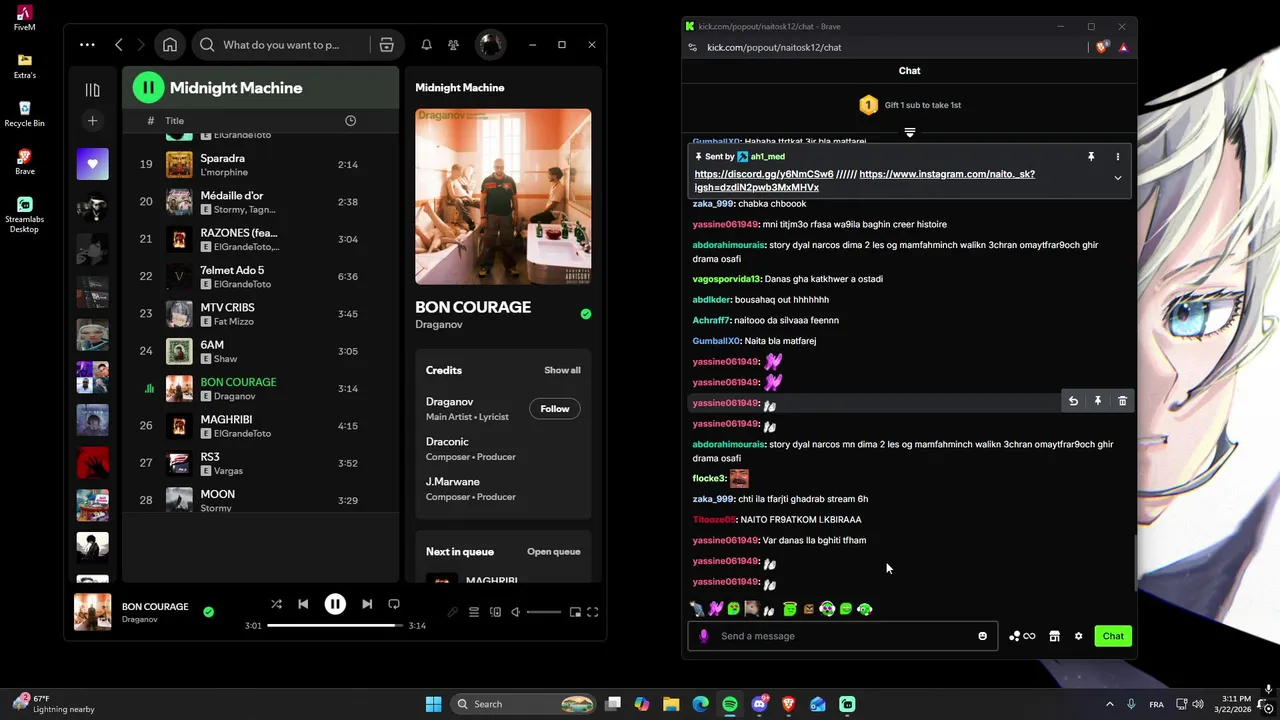Screen dimensions: 1280x720
Task: Click Show all in Credits
Action: pyautogui.click(x=562, y=370)
